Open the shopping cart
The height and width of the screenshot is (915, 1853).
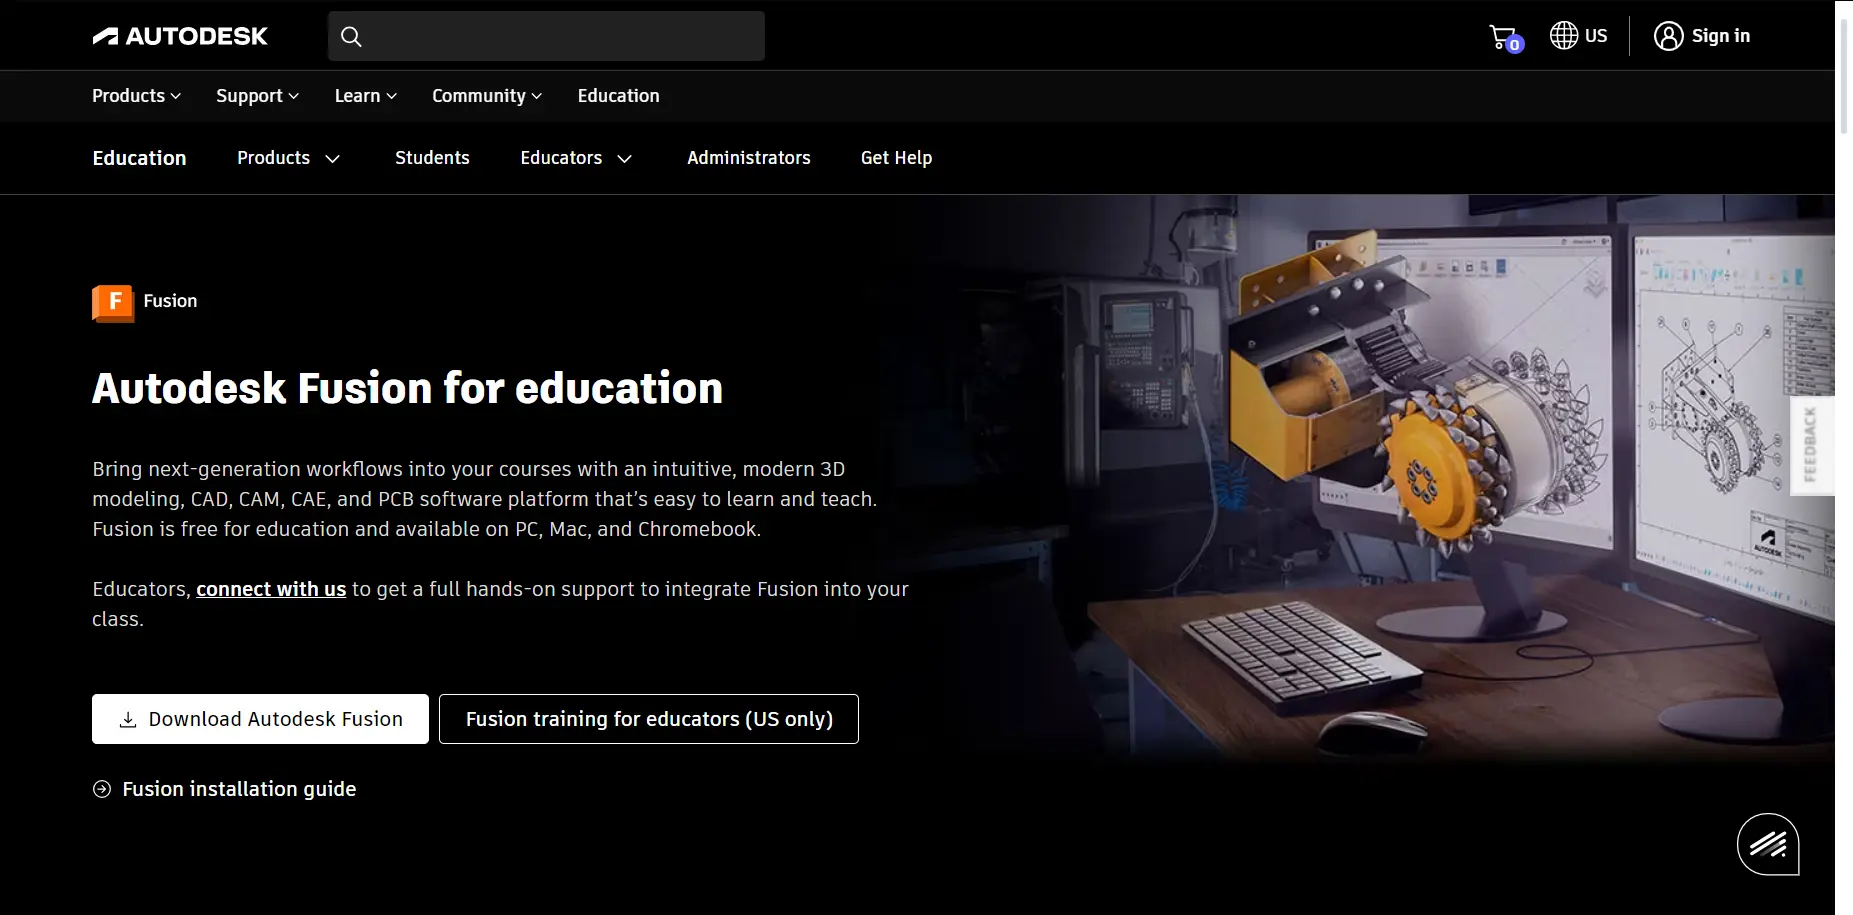click(1502, 36)
